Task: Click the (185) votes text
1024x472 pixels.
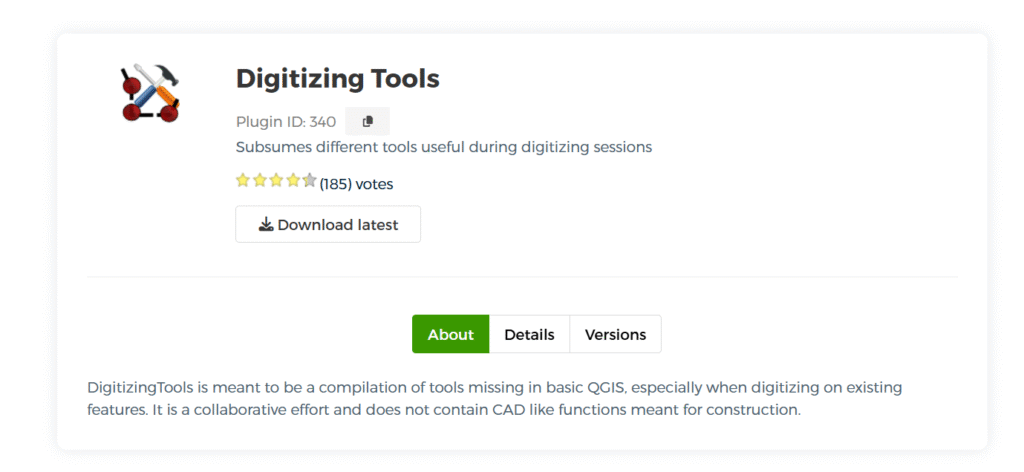Action: 357,184
